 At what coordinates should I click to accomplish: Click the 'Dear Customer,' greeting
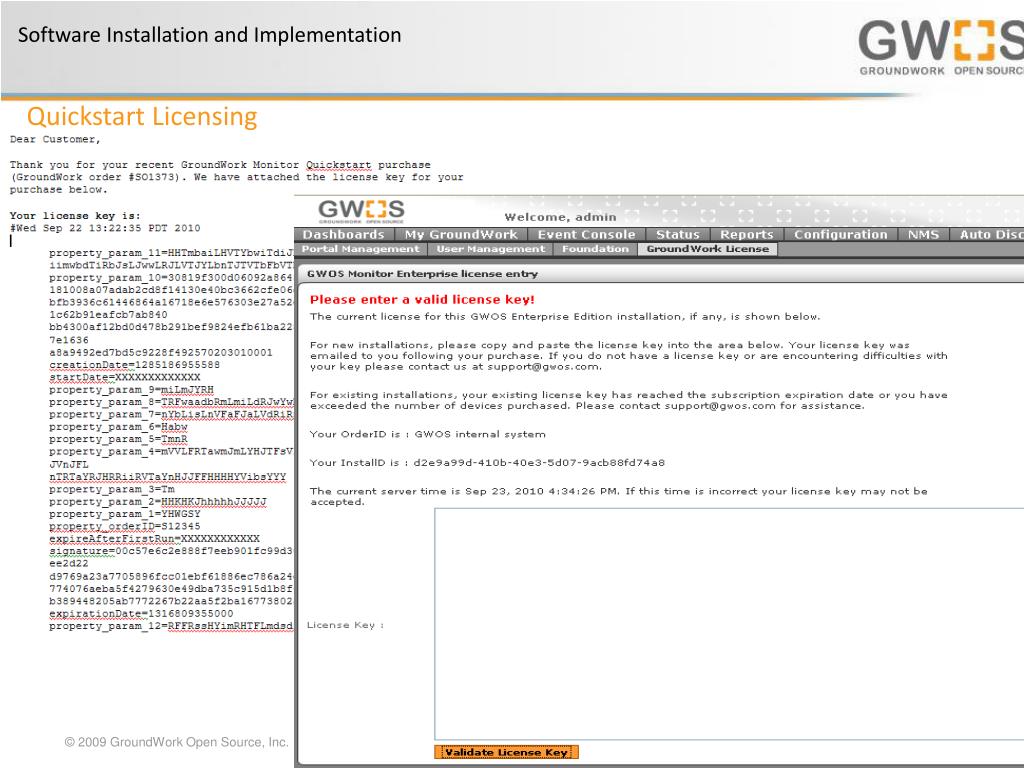56,139
